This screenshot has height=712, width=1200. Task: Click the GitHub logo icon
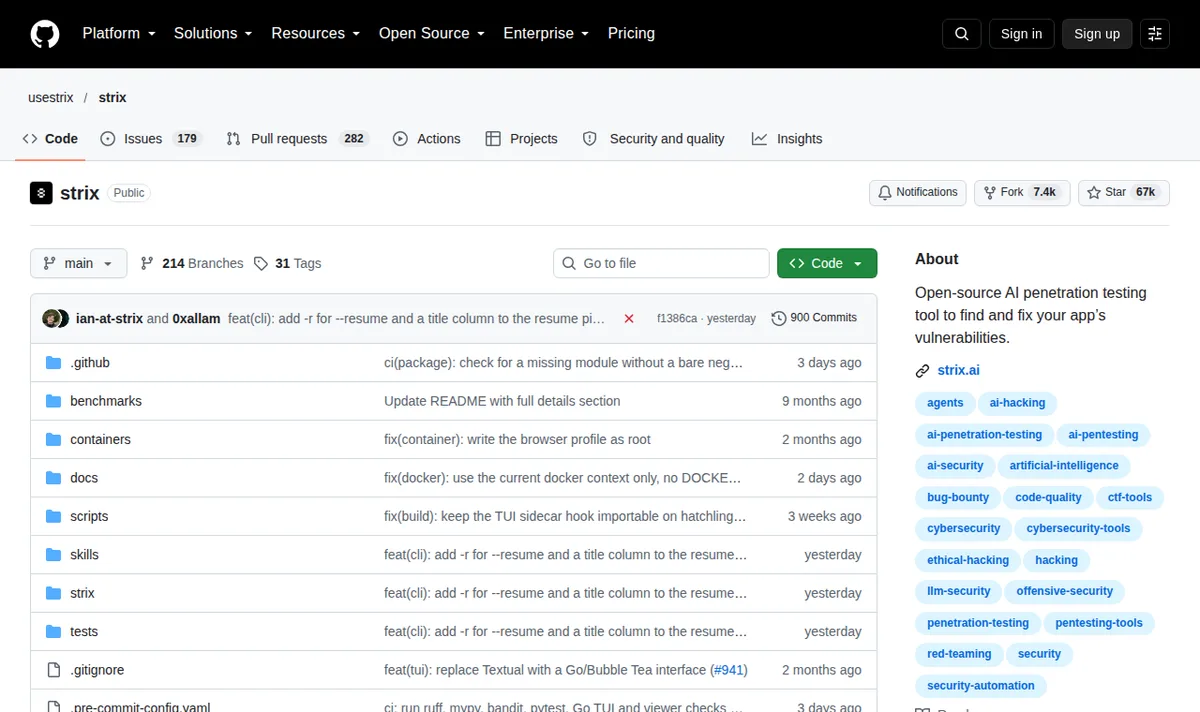(45, 34)
